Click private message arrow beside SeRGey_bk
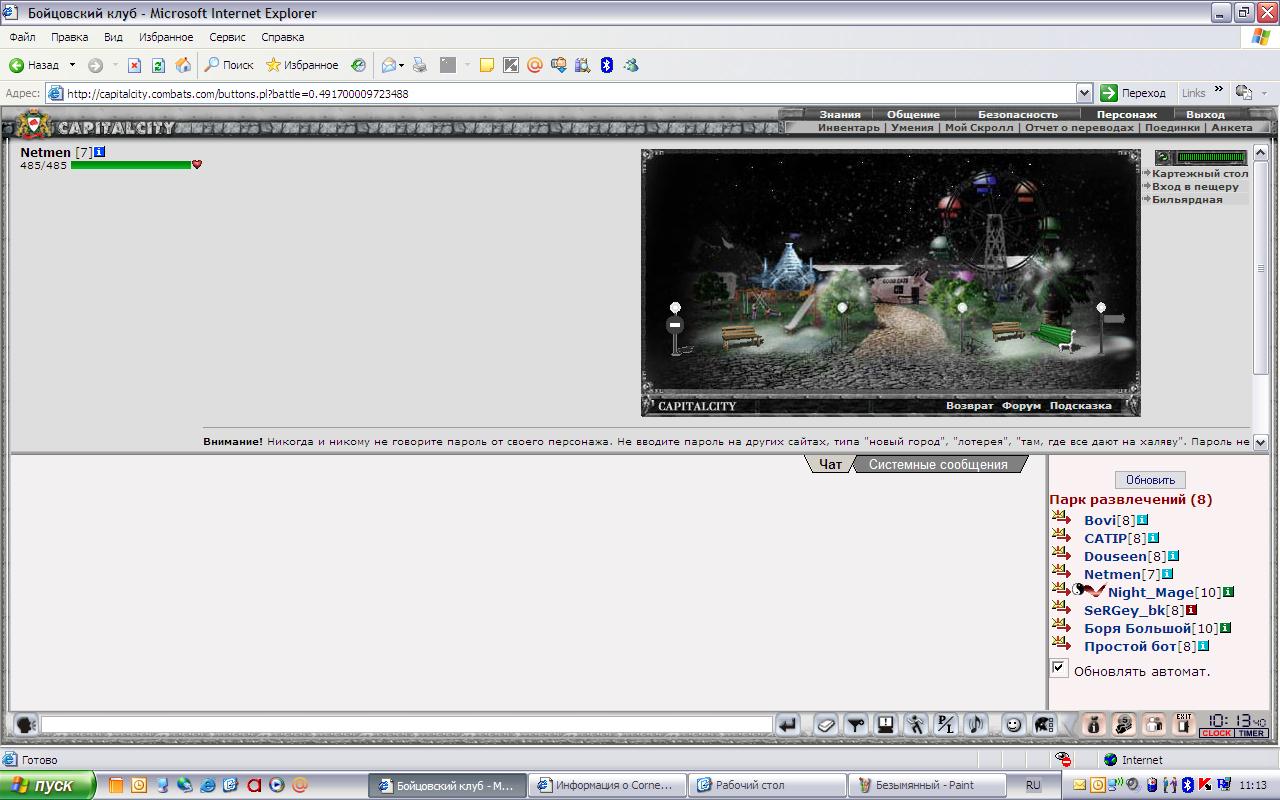Viewport: 1280px width, 800px height. coord(1061,609)
